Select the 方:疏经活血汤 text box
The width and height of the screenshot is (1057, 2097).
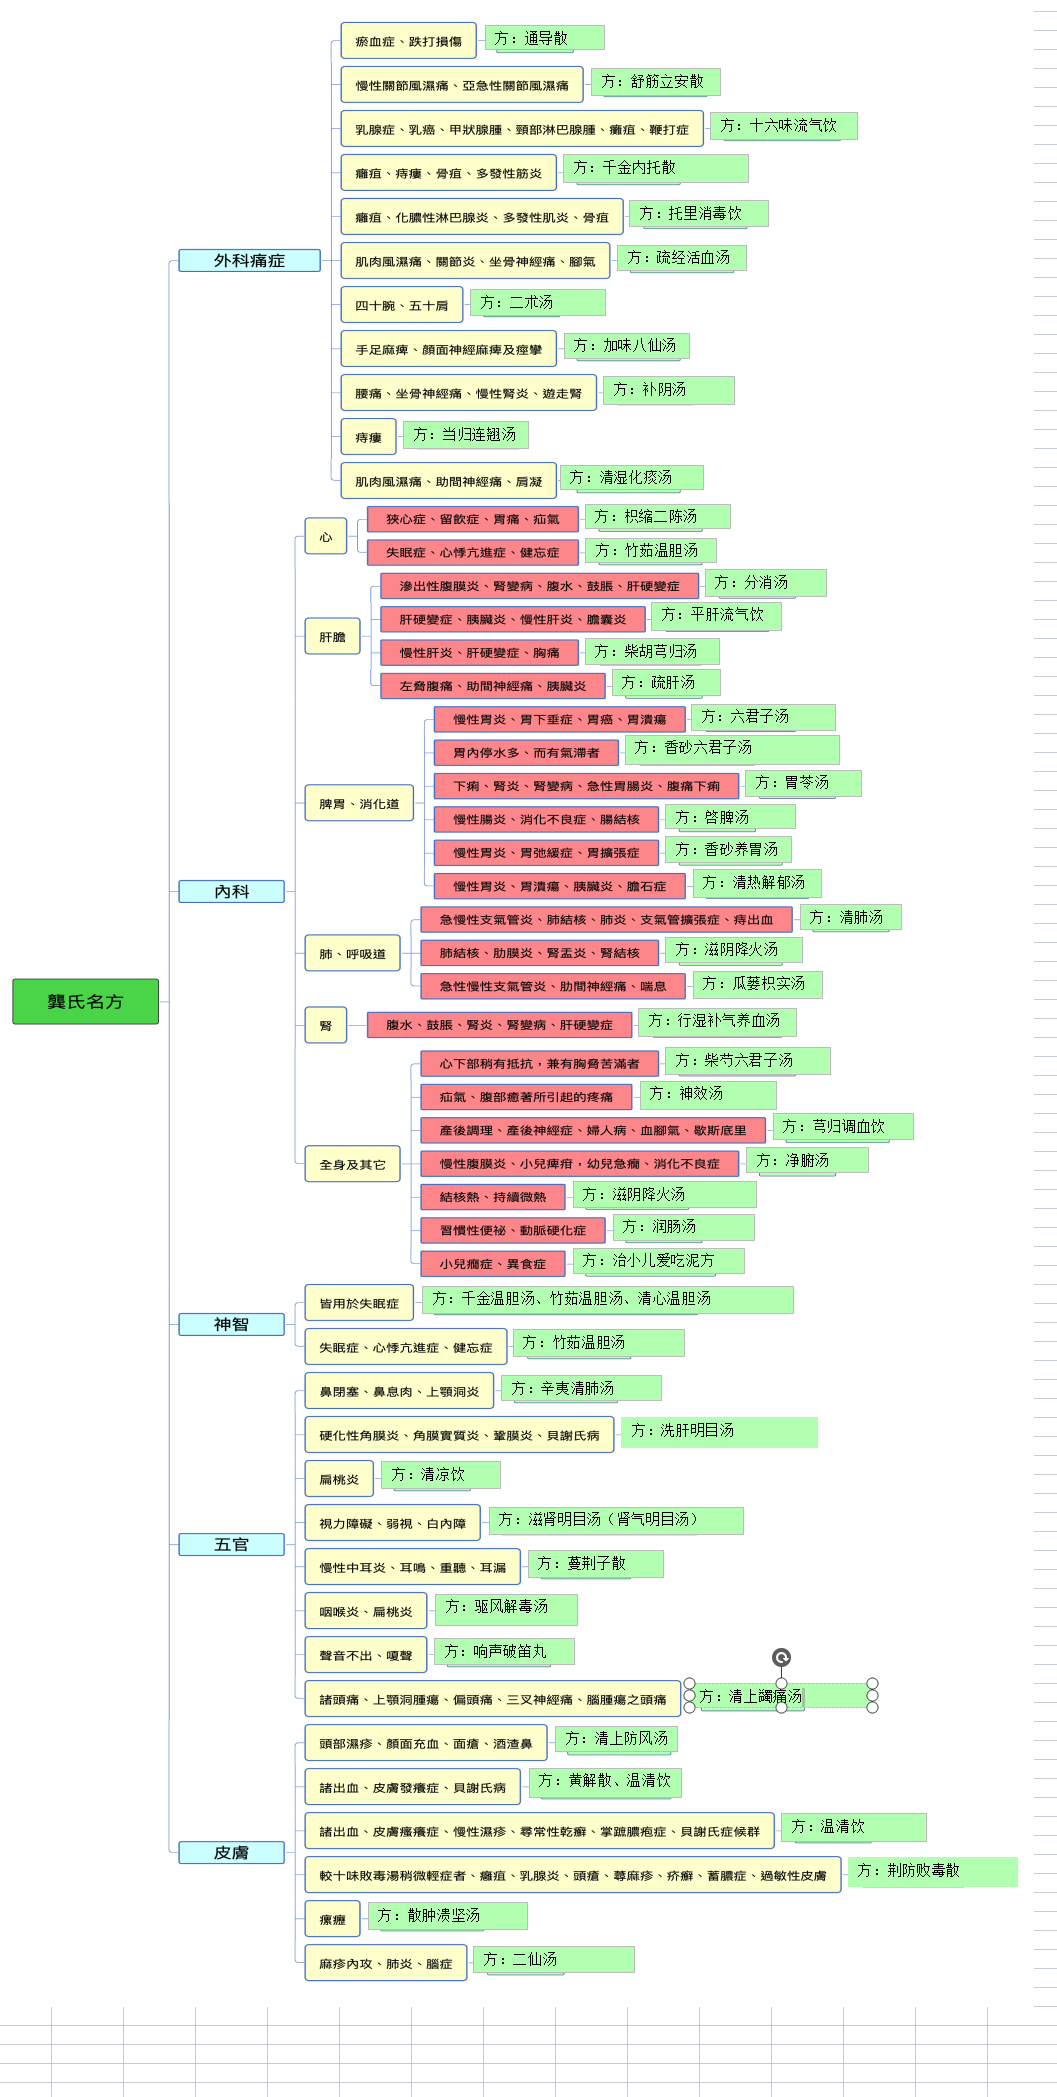[682, 257]
